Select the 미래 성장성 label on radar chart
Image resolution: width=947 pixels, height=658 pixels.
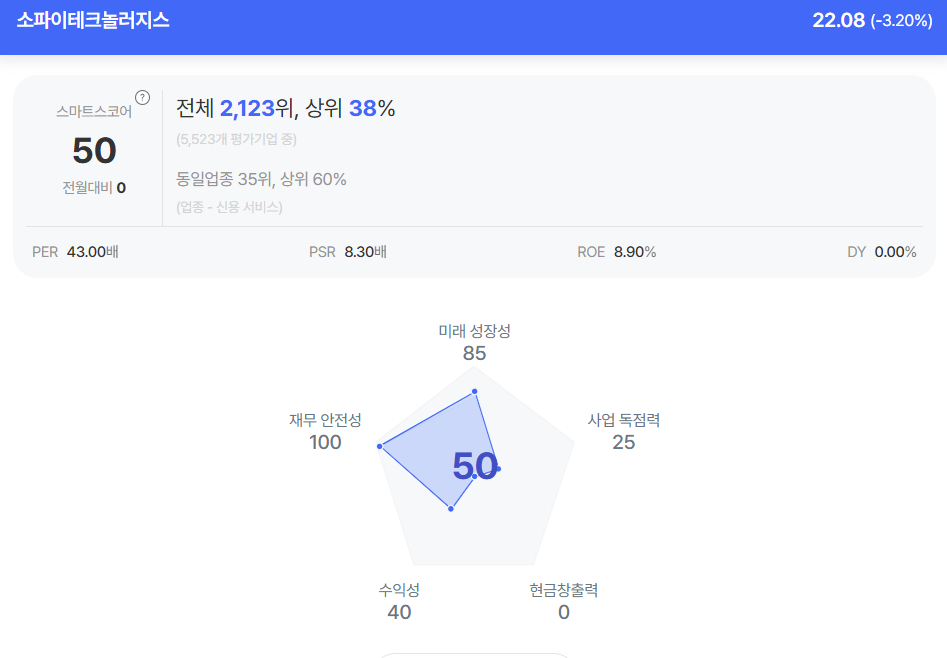coord(474,331)
